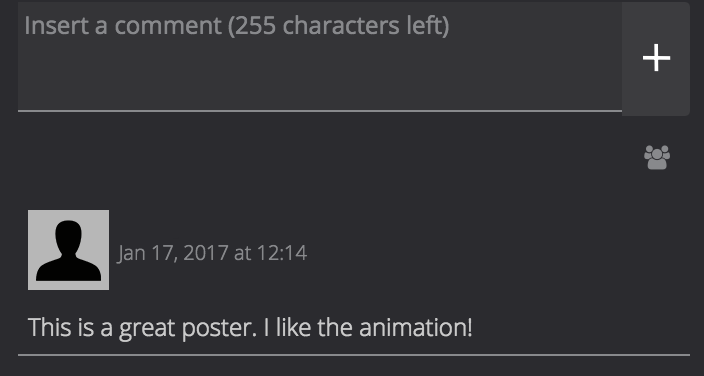Submit comment using the white plus button
Screen dimensions: 704x376
(656, 58)
